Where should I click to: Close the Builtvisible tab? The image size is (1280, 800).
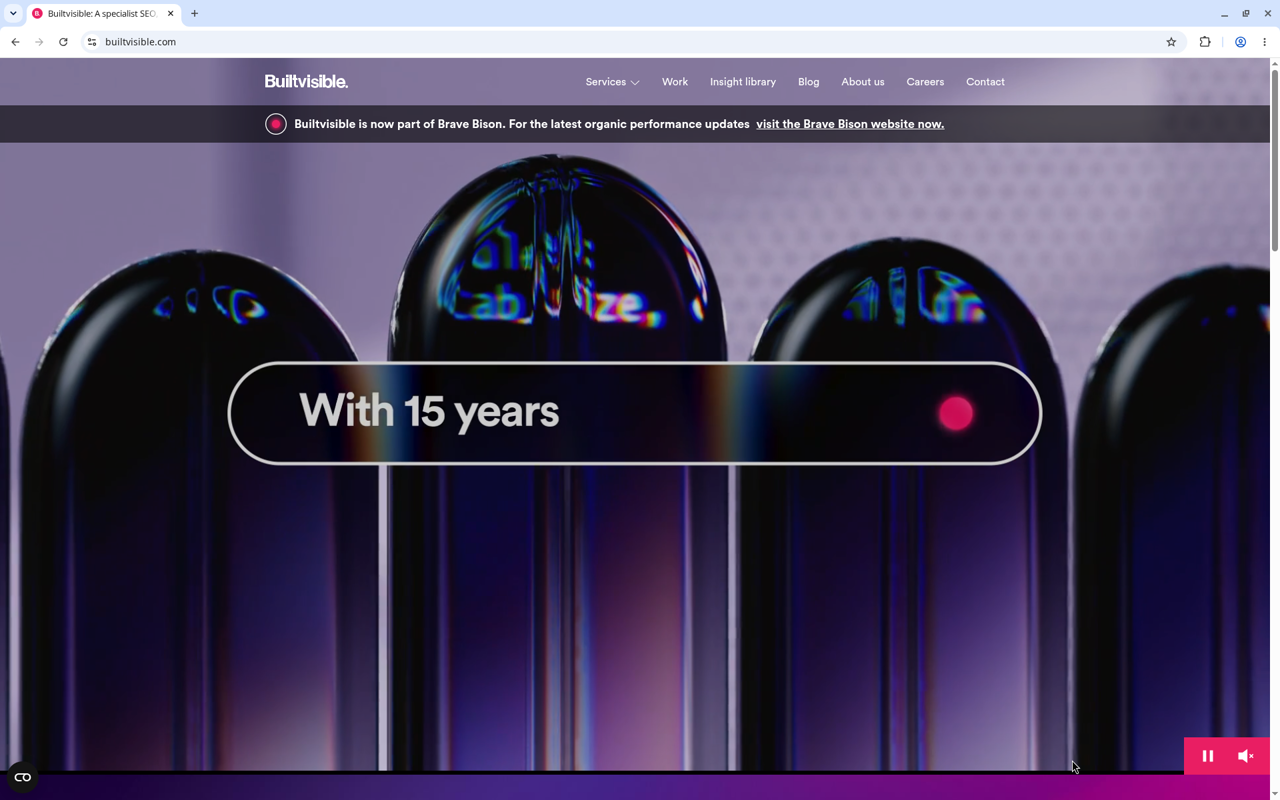[171, 14]
